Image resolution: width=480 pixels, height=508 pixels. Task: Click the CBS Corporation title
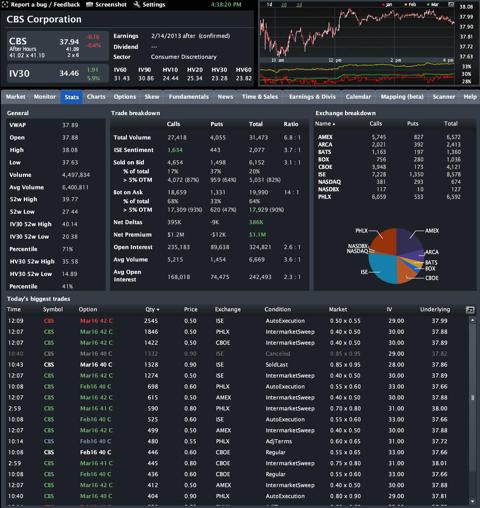[x=44, y=19]
